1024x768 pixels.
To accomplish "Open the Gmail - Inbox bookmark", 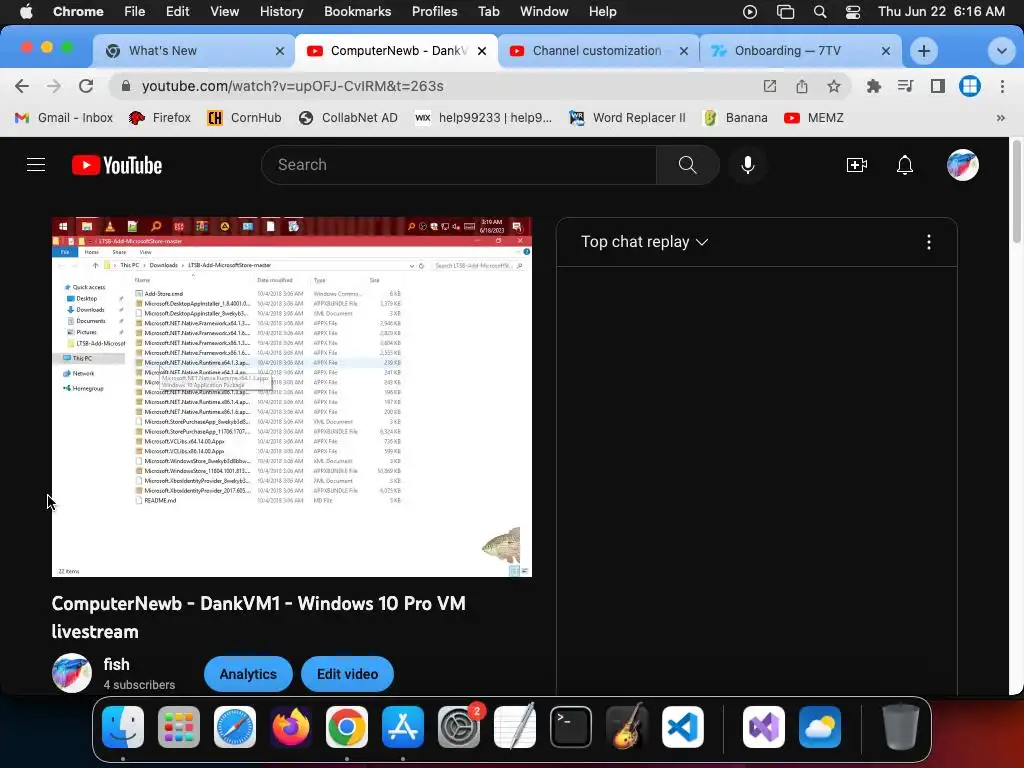I will click(x=64, y=118).
